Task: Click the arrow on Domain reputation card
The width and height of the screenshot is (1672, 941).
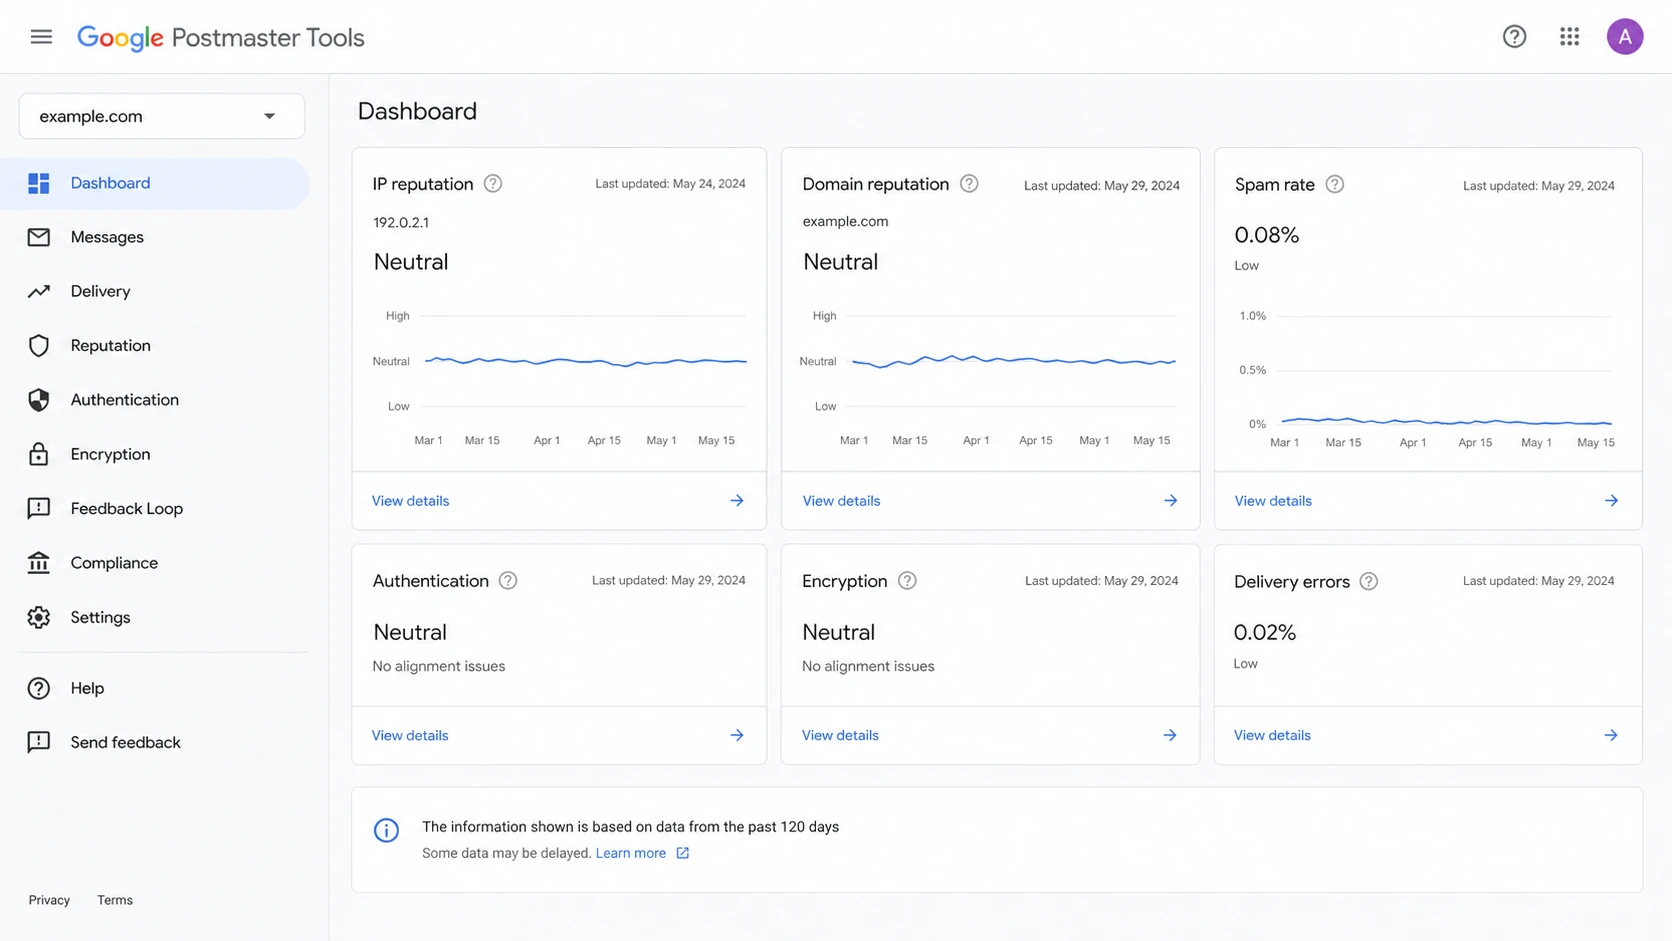Action: point(1170,501)
